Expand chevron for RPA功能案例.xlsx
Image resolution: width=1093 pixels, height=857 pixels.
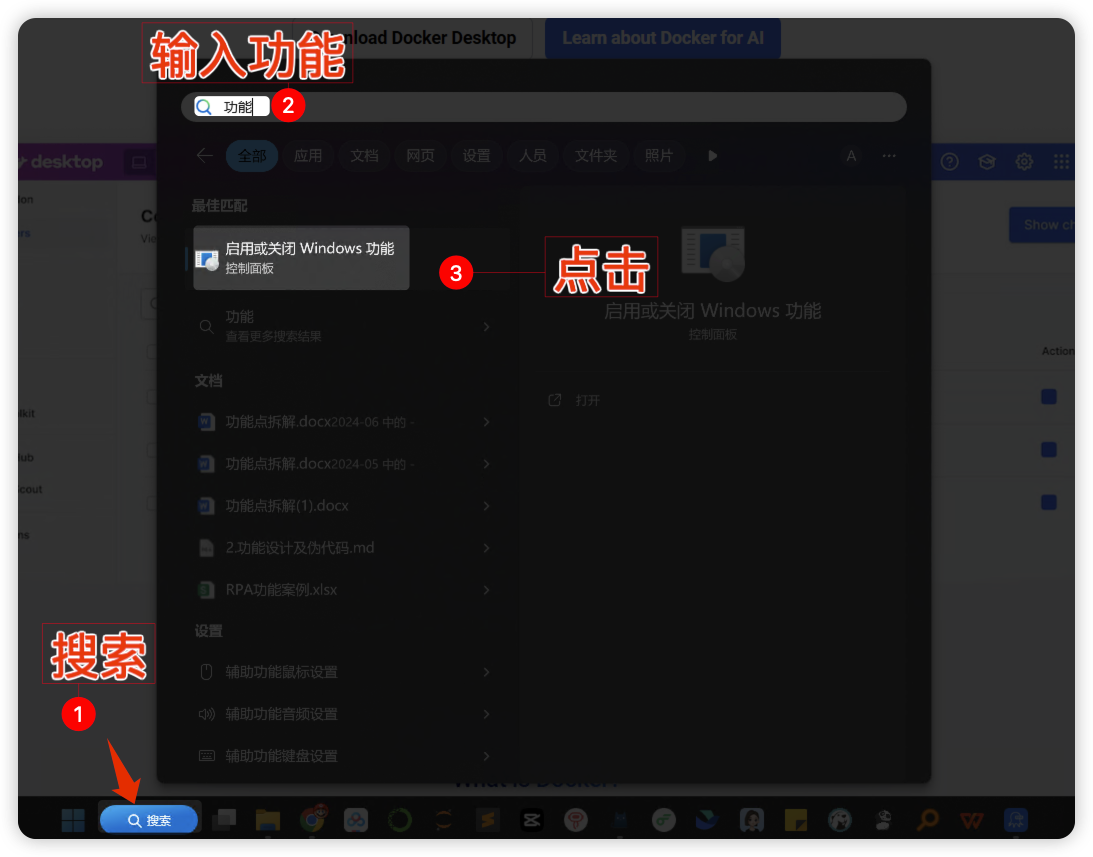(487, 590)
